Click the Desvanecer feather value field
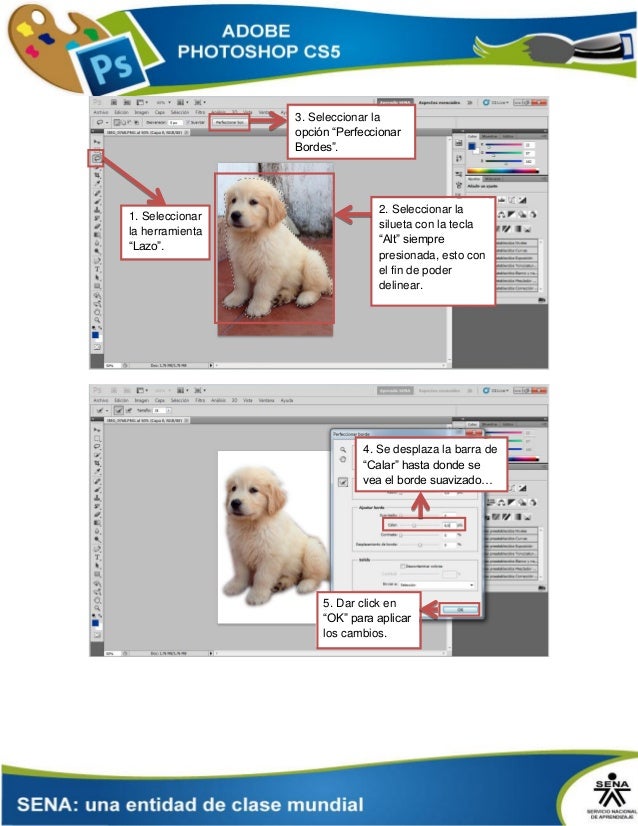638x826 pixels. 176,123
